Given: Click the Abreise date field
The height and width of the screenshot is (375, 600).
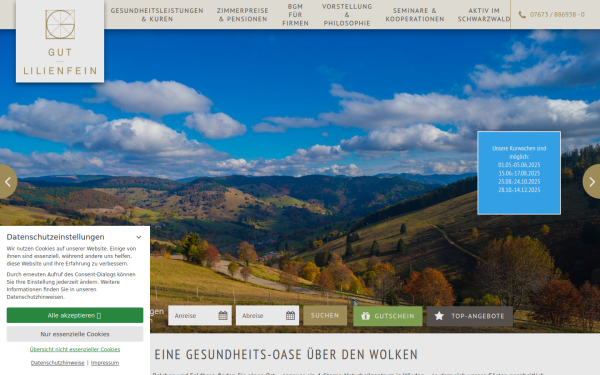Looking at the screenshot, I should tap(267, 316).
